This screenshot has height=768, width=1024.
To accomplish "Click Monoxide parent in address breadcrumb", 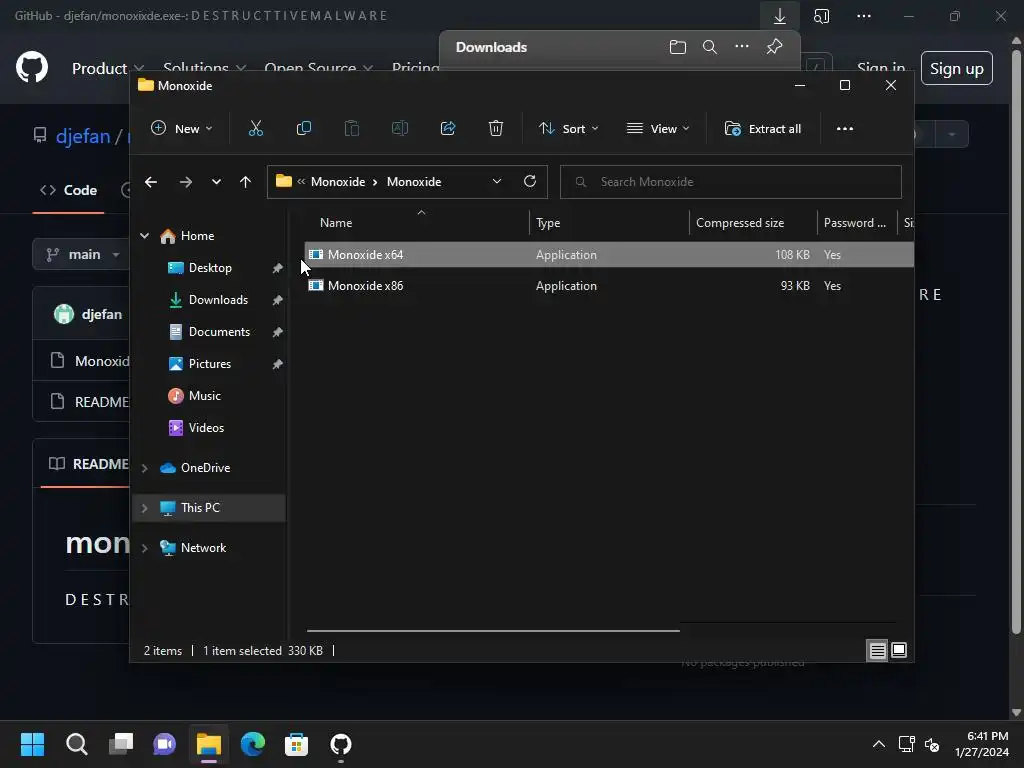I will click(338, 182).
